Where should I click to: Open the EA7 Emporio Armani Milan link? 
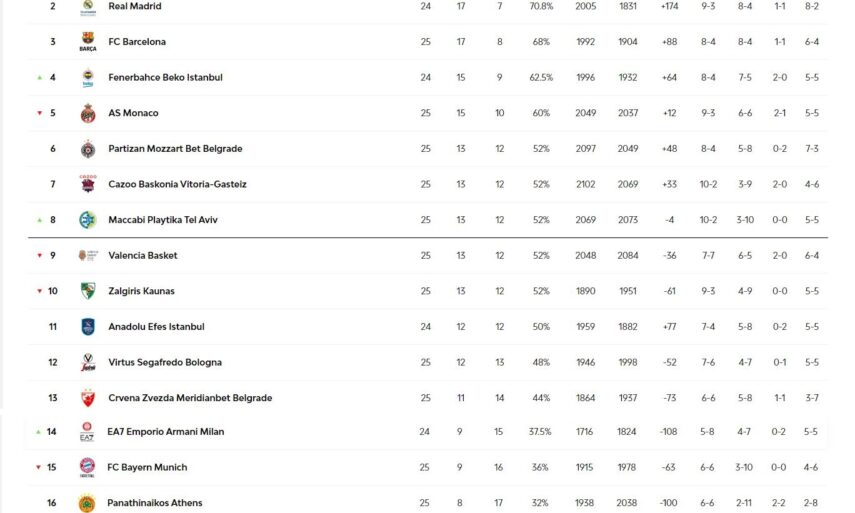[x=166, y=432]
